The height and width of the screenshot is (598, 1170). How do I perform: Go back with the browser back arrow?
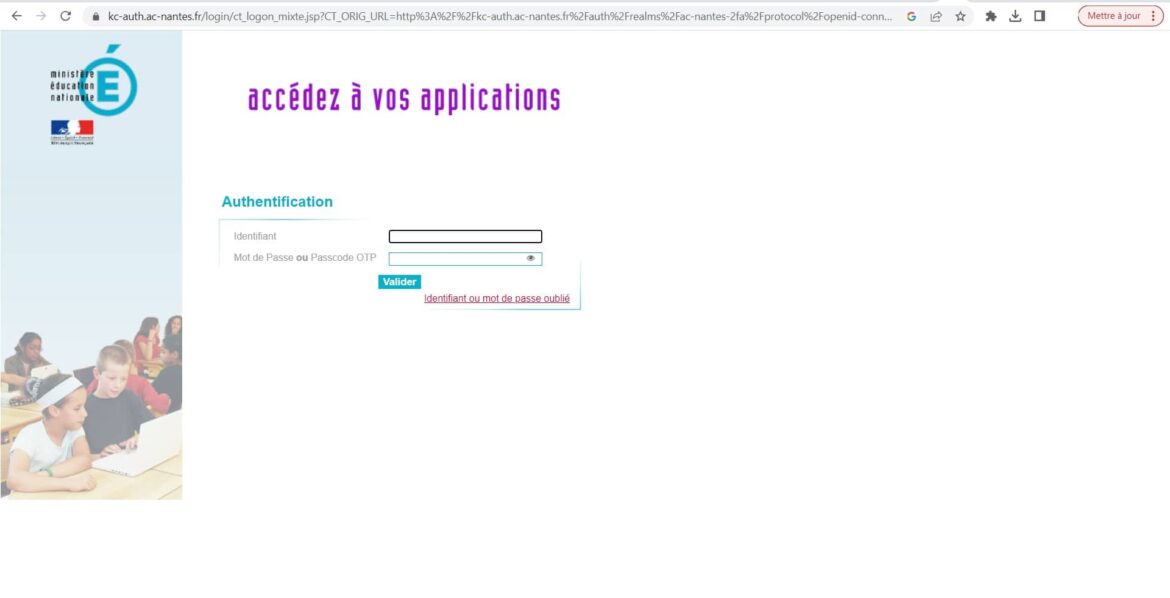(16, 16)
